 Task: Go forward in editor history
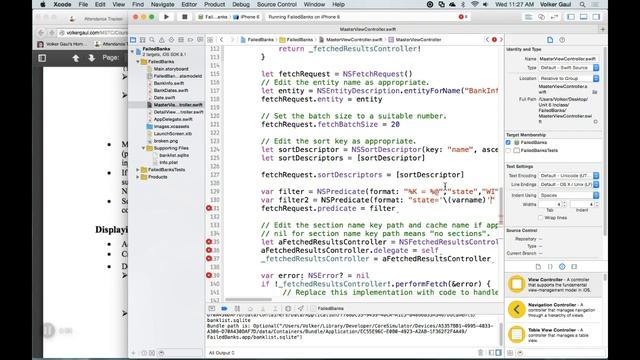(x=232, y=40)
